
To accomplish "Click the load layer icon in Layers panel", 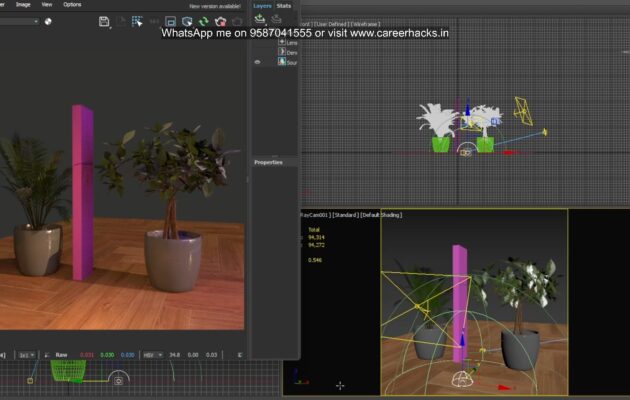I will (x=260, y=19).
